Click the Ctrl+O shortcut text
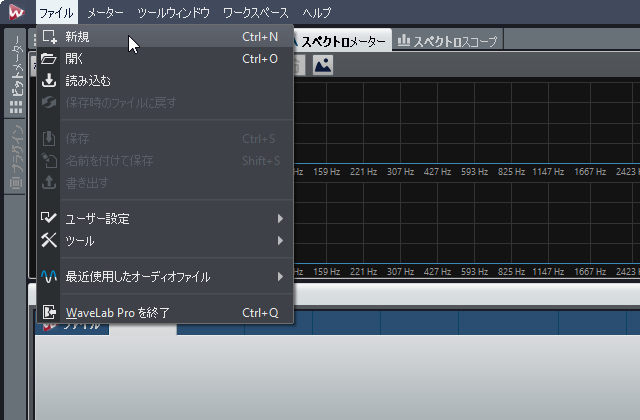Screen dimensions: 640x420 (260, 59)
